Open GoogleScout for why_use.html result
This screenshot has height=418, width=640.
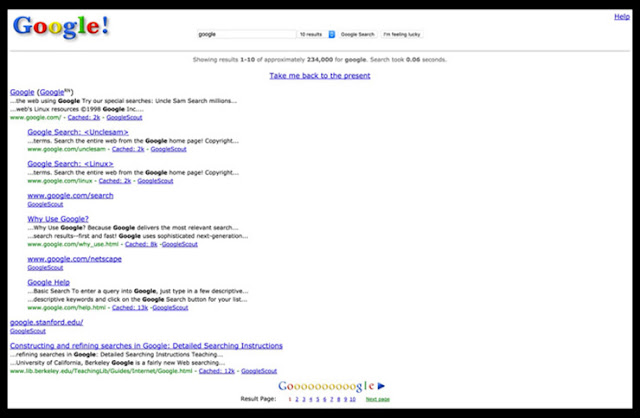point(180,244)
